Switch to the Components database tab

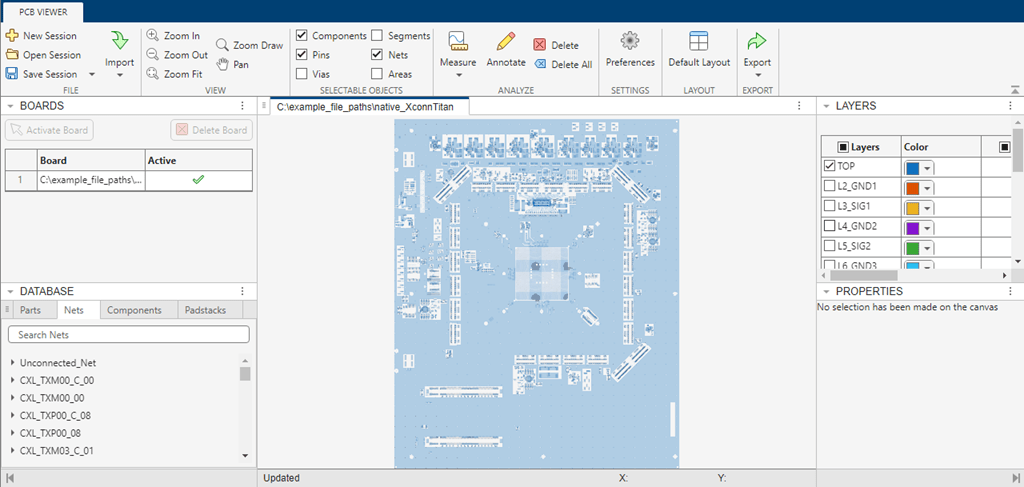pos(134,310)
